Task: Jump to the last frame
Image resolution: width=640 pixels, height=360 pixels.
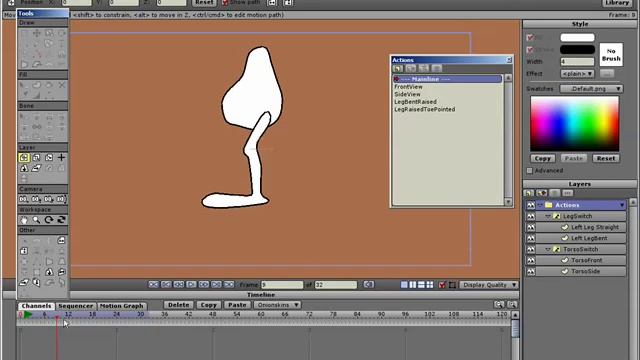Action: [x=229, y=284]
